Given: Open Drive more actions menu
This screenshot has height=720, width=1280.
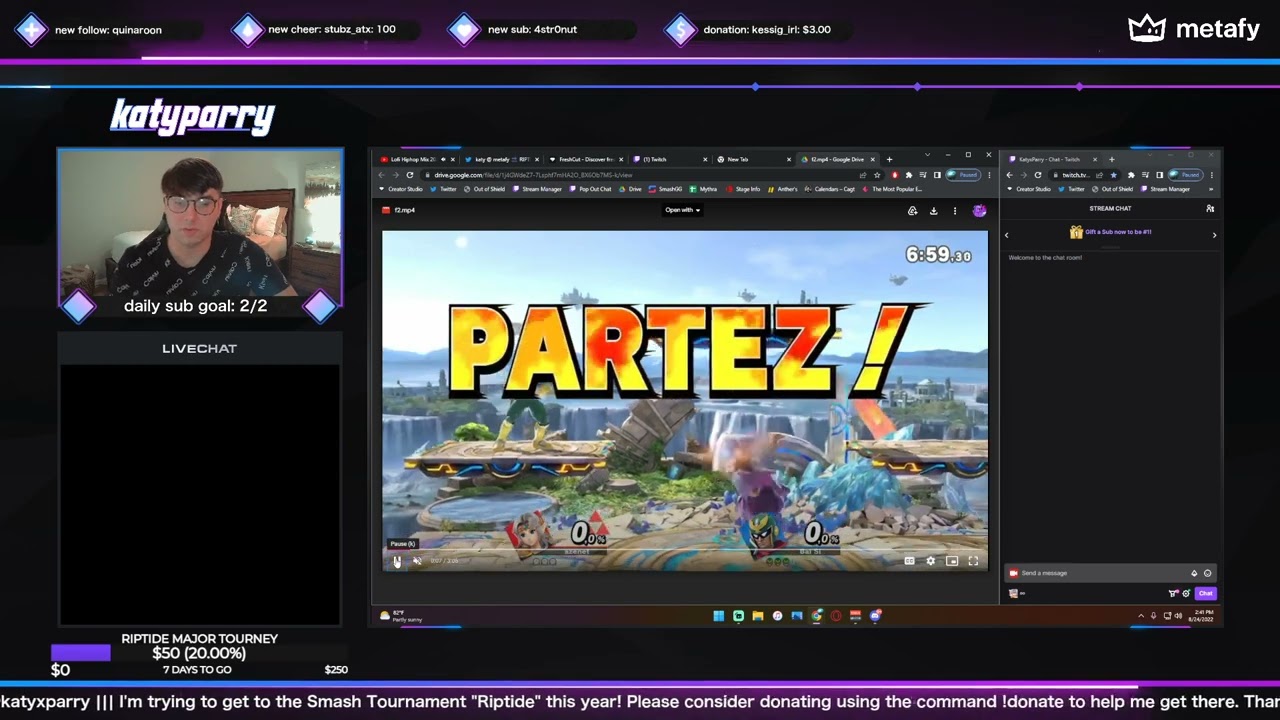Looking at the screenshot, I should pyautogui.click(x=954, y=211).
